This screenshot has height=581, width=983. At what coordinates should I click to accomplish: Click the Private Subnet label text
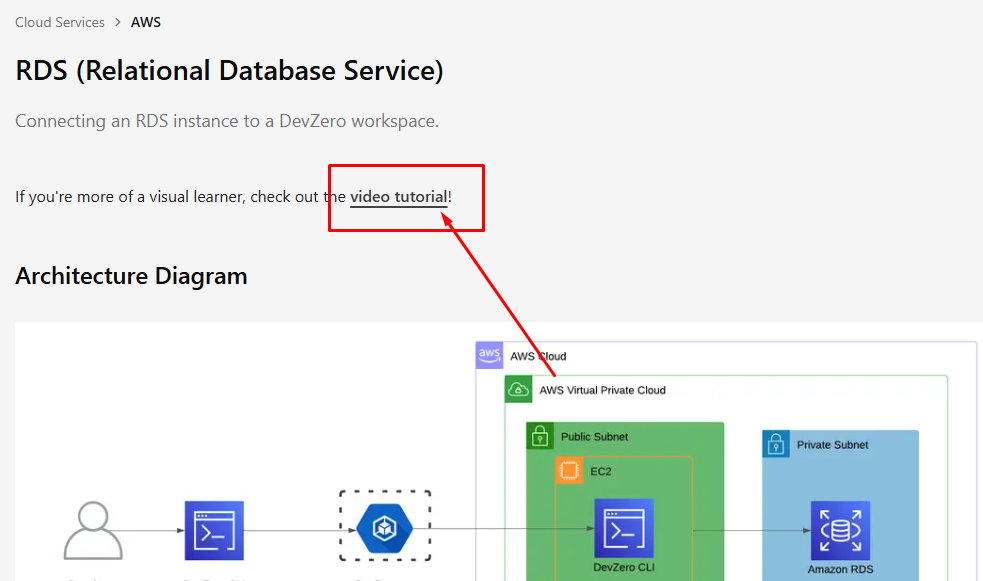pos(832,444)
